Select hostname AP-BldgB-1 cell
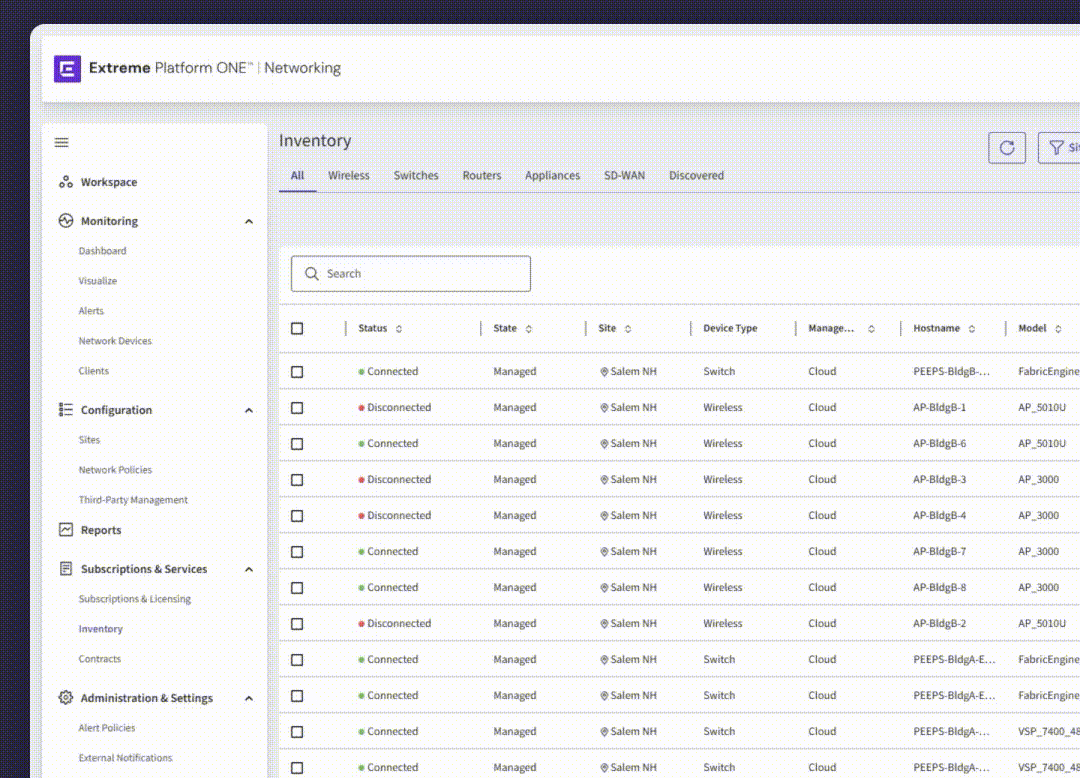Screen dimensions: 1080x778 tap(939, 408)
